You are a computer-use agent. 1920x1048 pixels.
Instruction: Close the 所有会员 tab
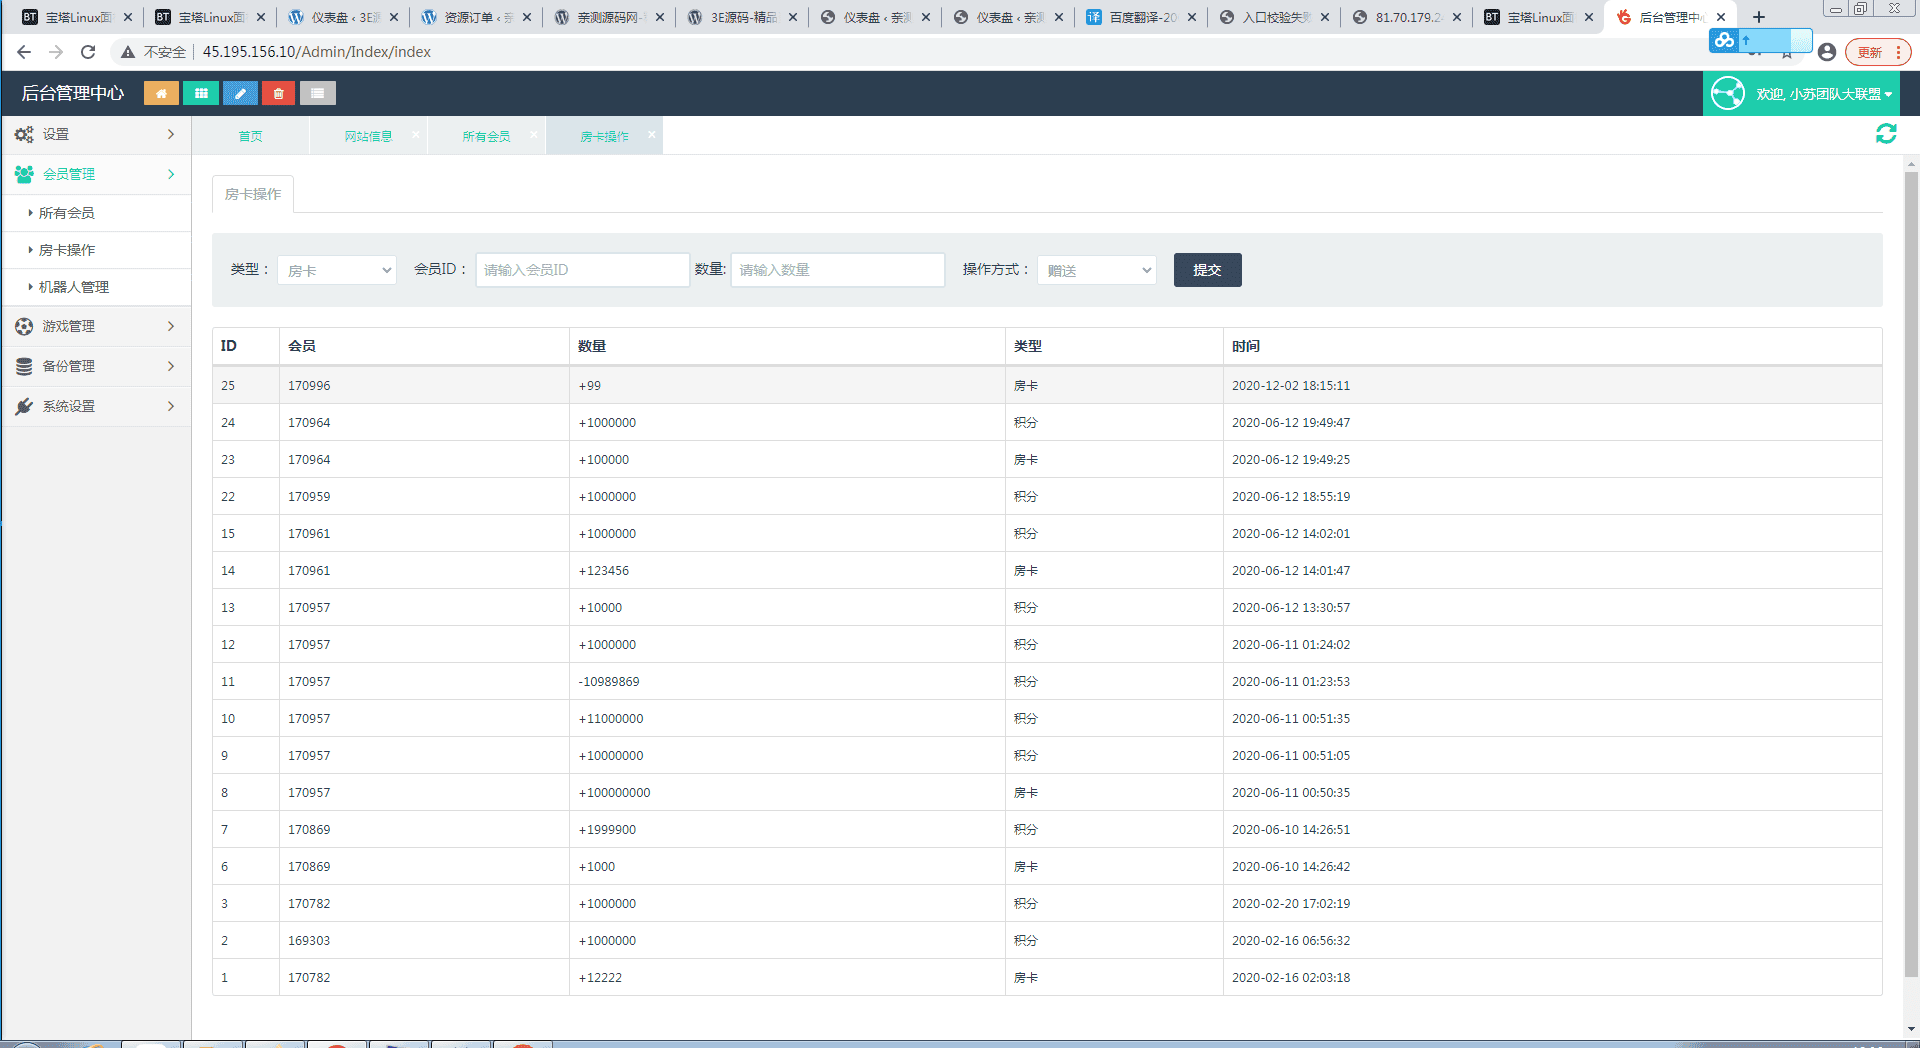[x=534, y=134]
